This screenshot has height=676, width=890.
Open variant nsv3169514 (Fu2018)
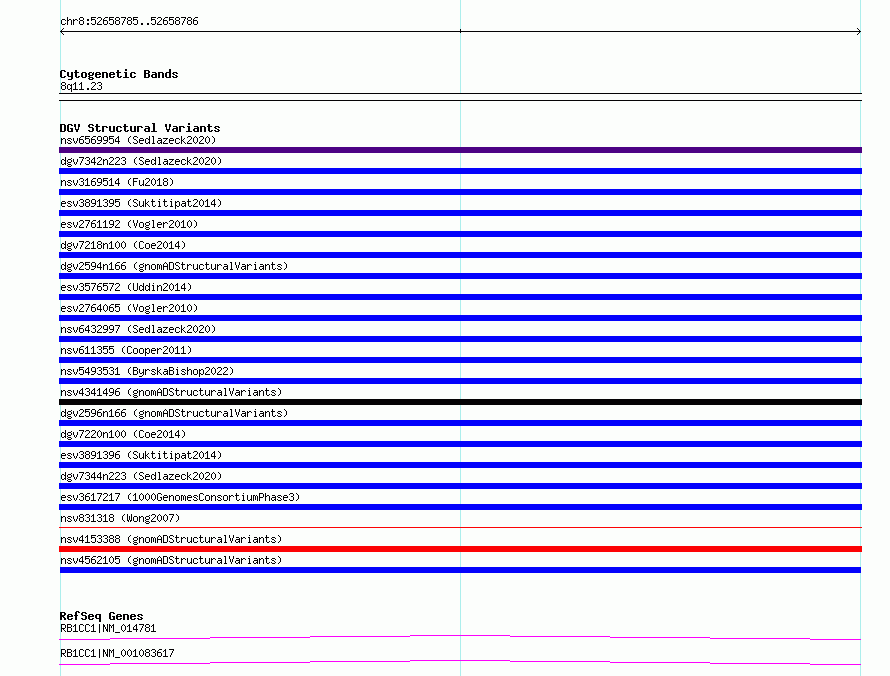[x=117, y=182]
